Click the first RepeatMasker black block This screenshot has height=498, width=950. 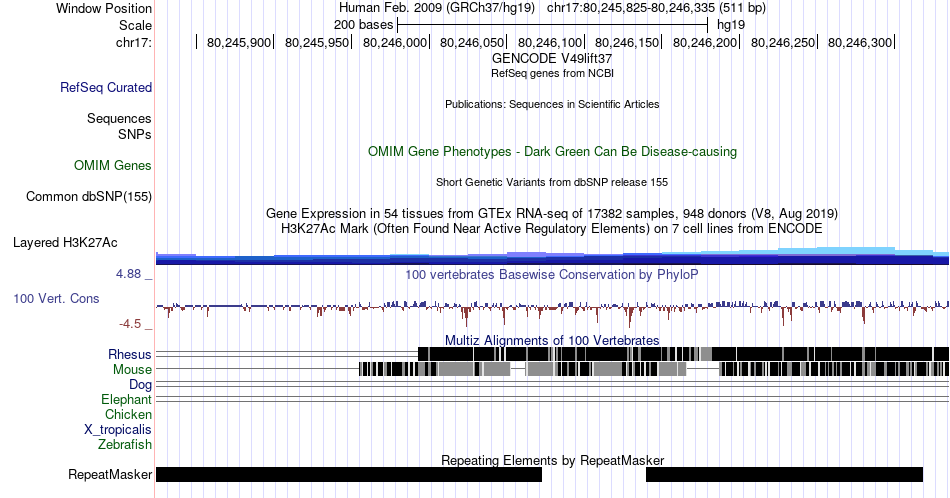point(348,474)
